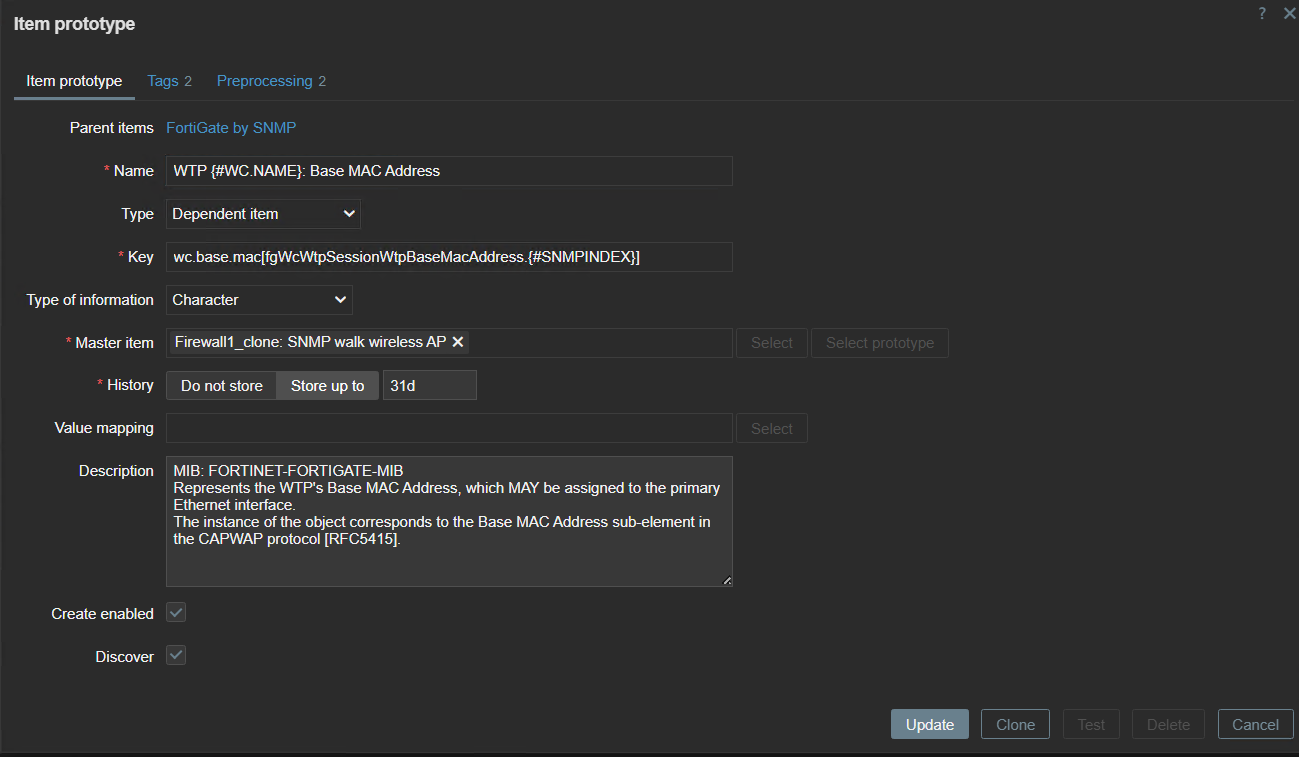Image resolution: width=1299 pixels, height=757 pixels.
Task: Click the help question mark icon
Action: point(1262,13)
